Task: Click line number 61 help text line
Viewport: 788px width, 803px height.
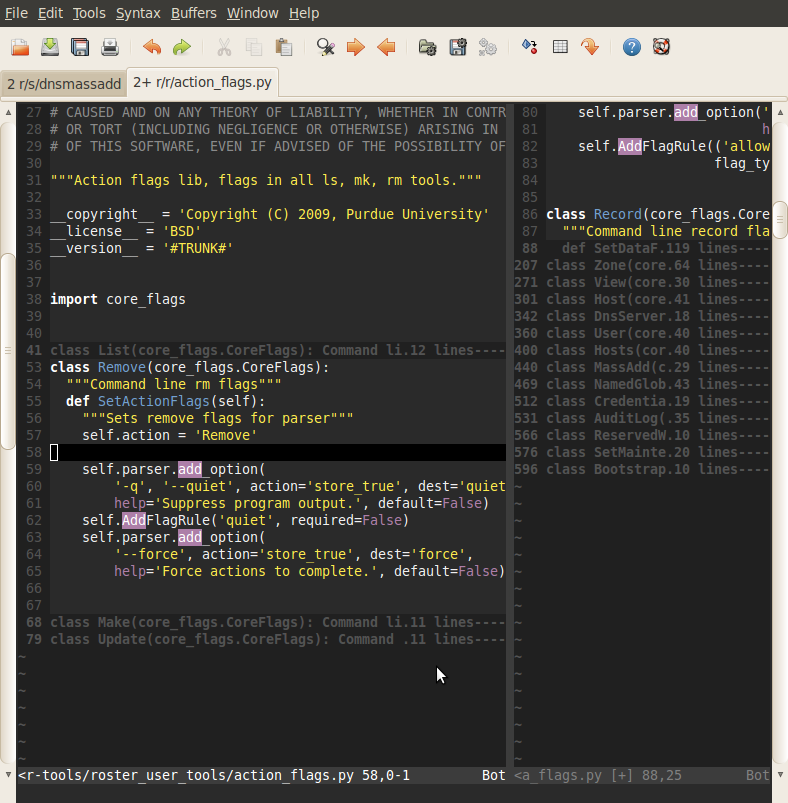Action: [x=301, y=503]
